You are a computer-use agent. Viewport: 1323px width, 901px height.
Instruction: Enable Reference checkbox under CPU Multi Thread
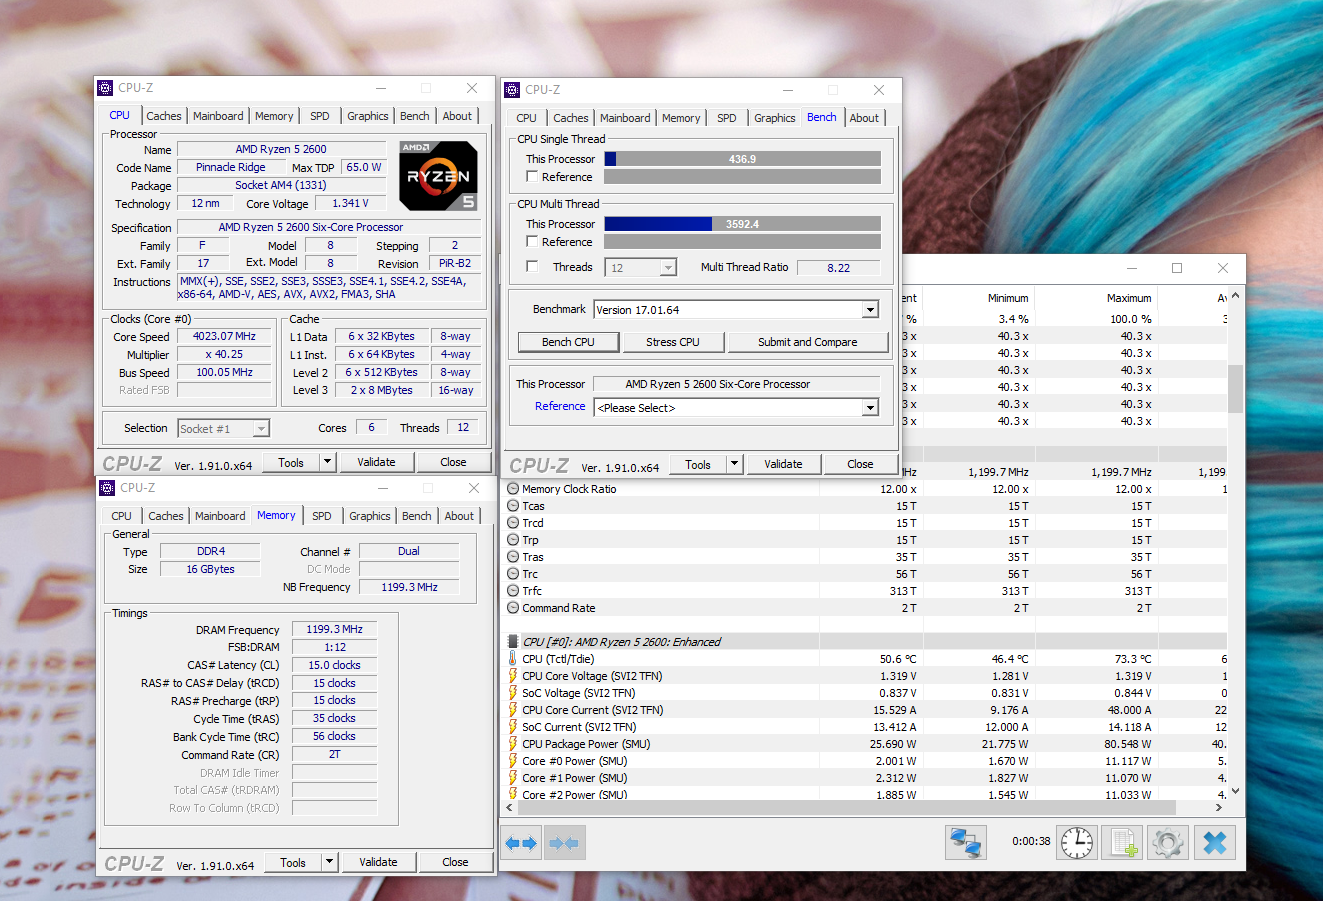click(x=532, y=242)
